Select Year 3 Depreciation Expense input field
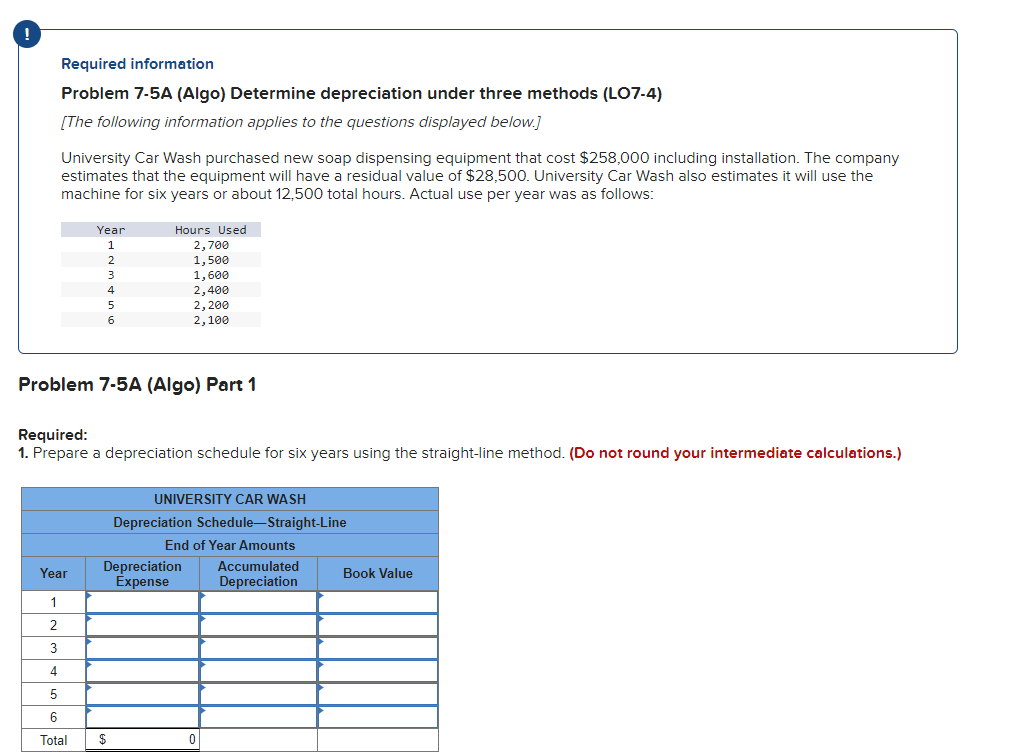The image size is (1011, 752). [142, 647]
